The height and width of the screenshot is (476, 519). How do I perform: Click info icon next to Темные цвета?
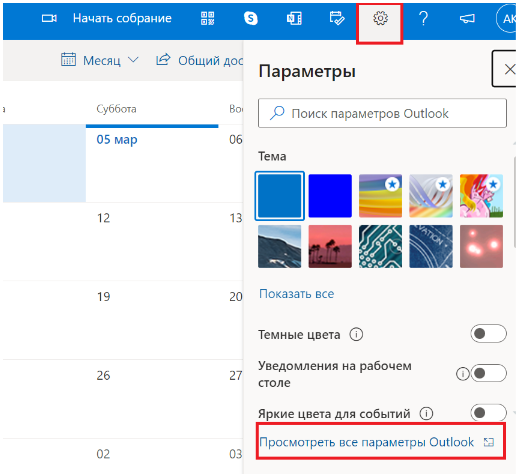pos(356,334)
